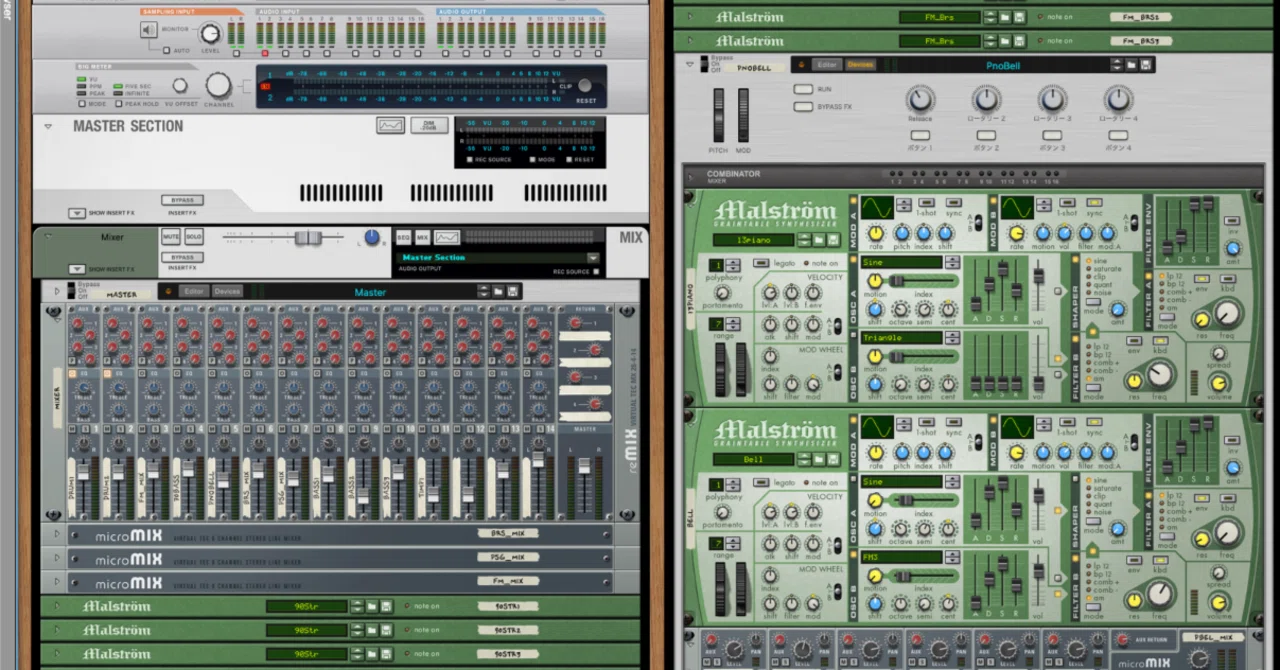This screenshot has height=670, width=1280.
Task: Enable the Auto checkbox under Monitor
Action: pyautogui.click(x=167, y=50)
